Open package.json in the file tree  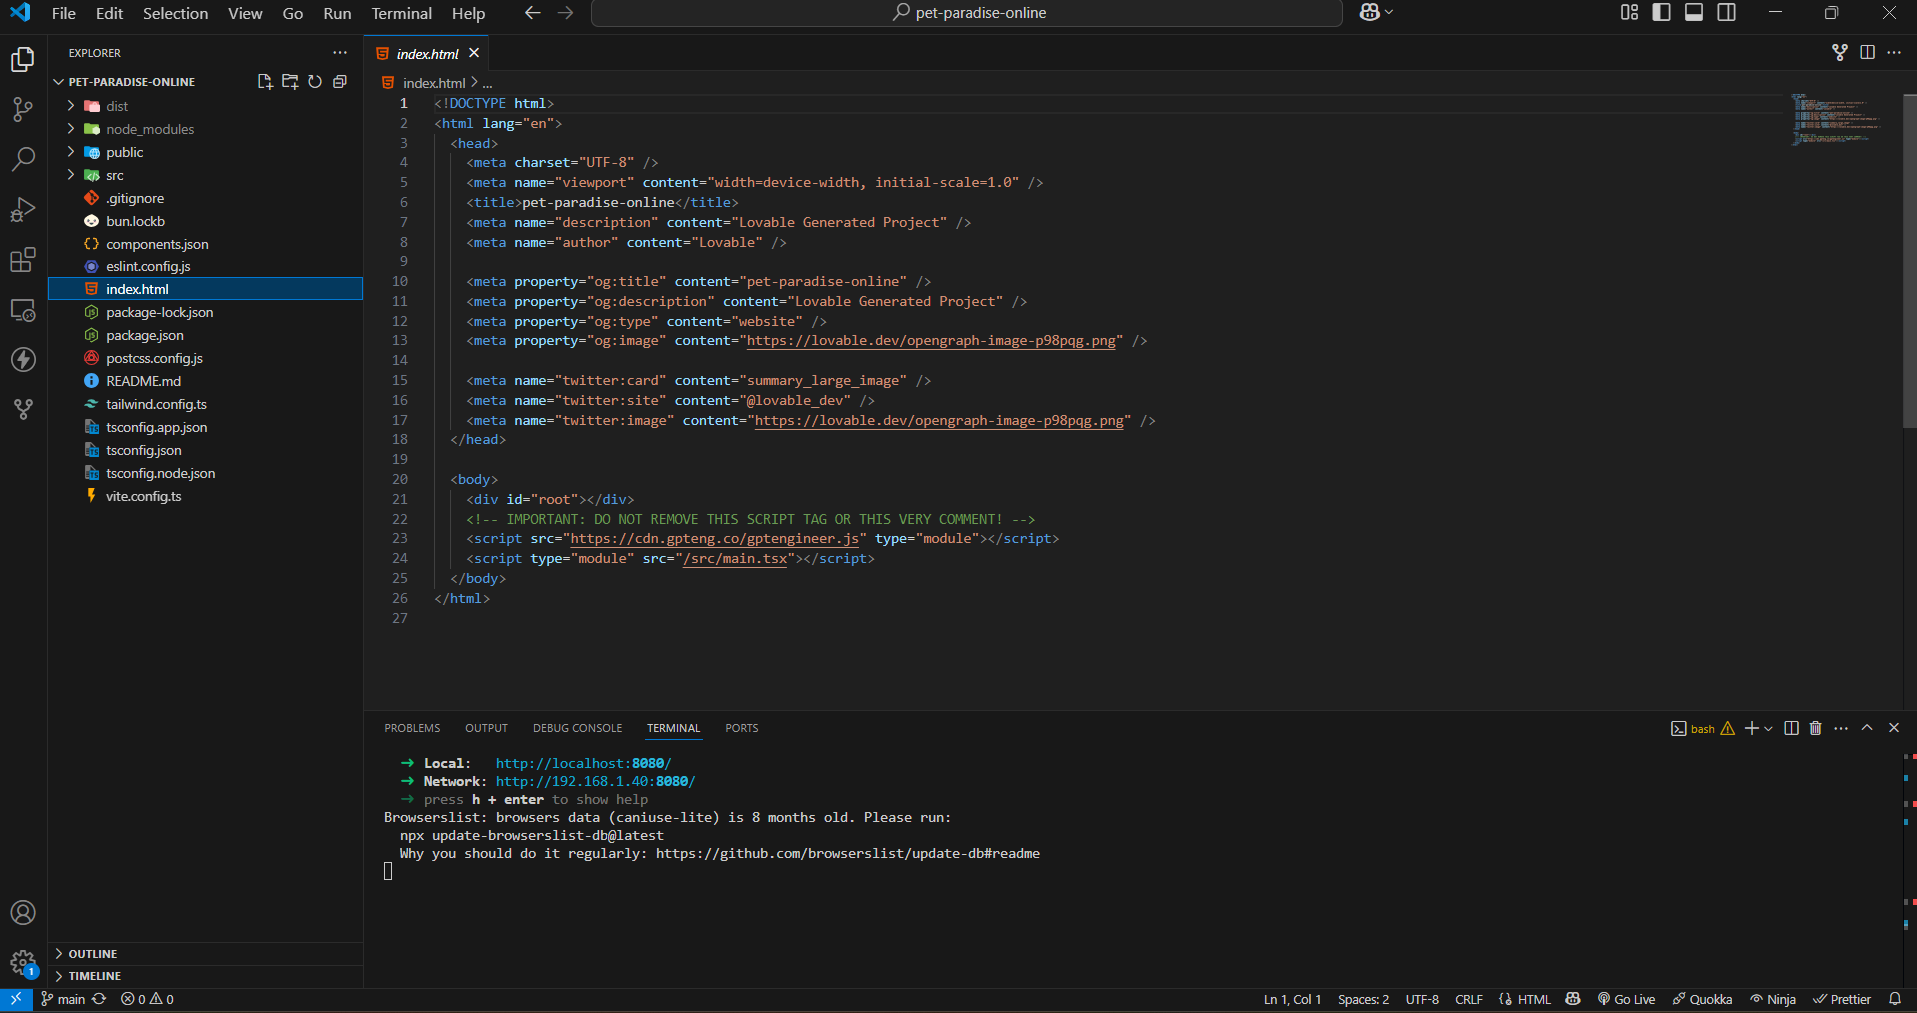point(145,335)
